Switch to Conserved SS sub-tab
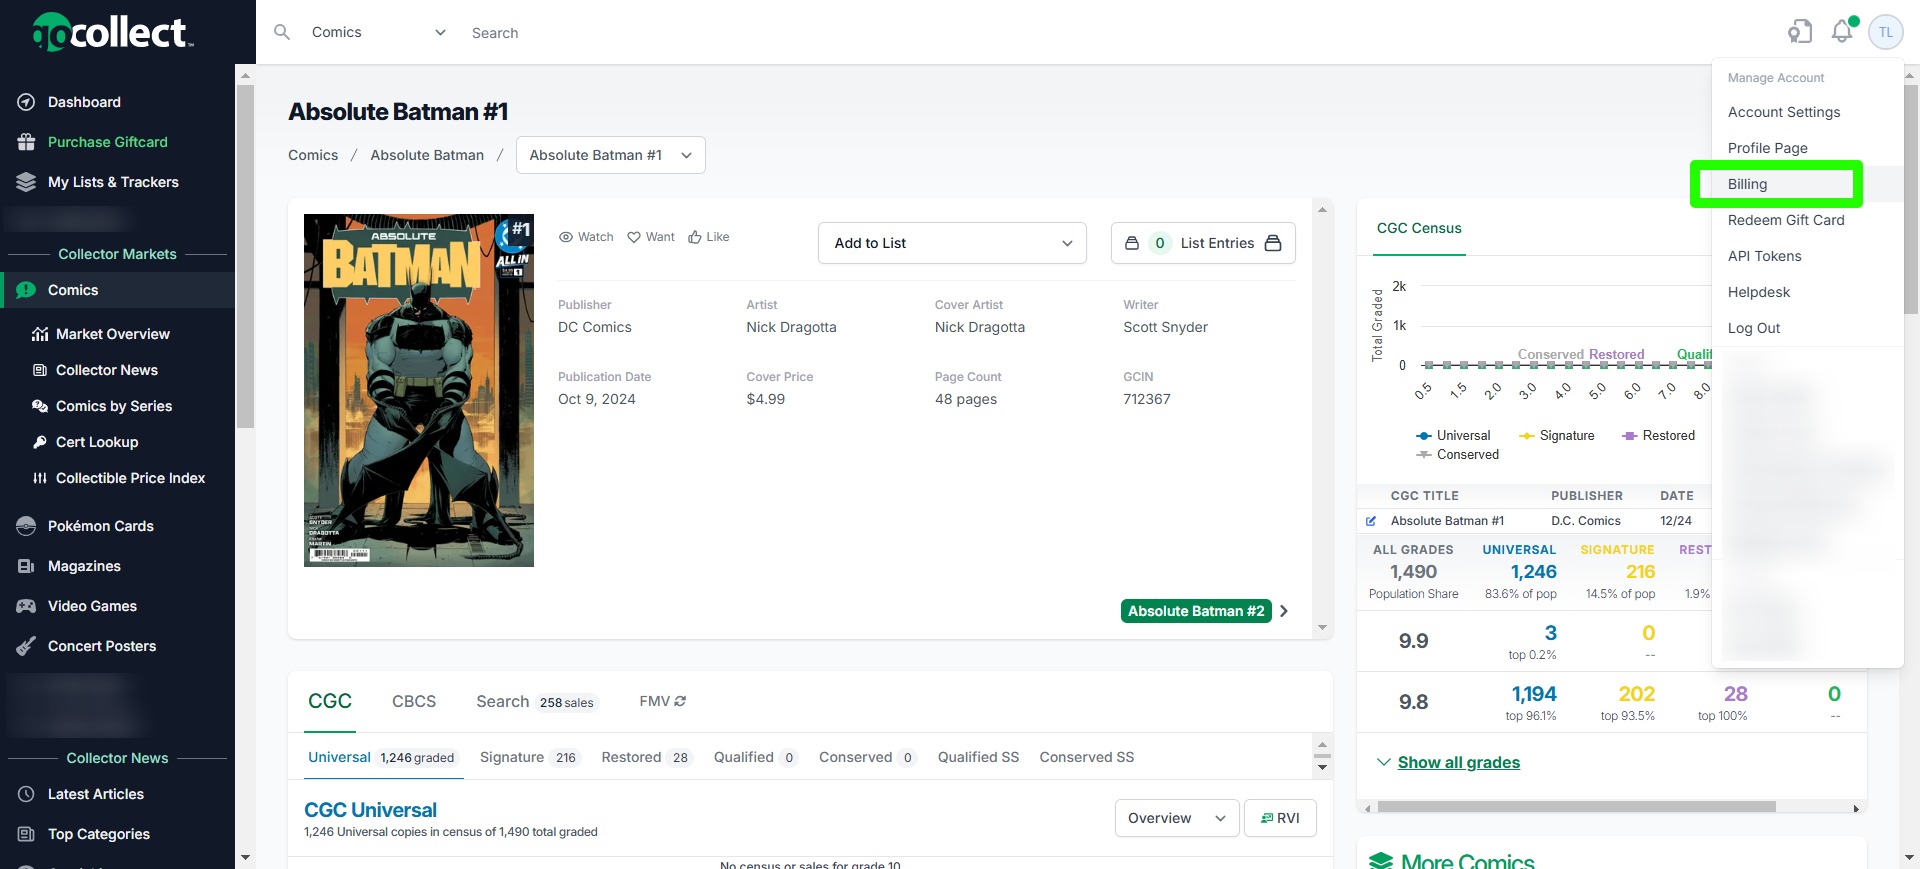1920x869 pixels. tap(1086, 757)
